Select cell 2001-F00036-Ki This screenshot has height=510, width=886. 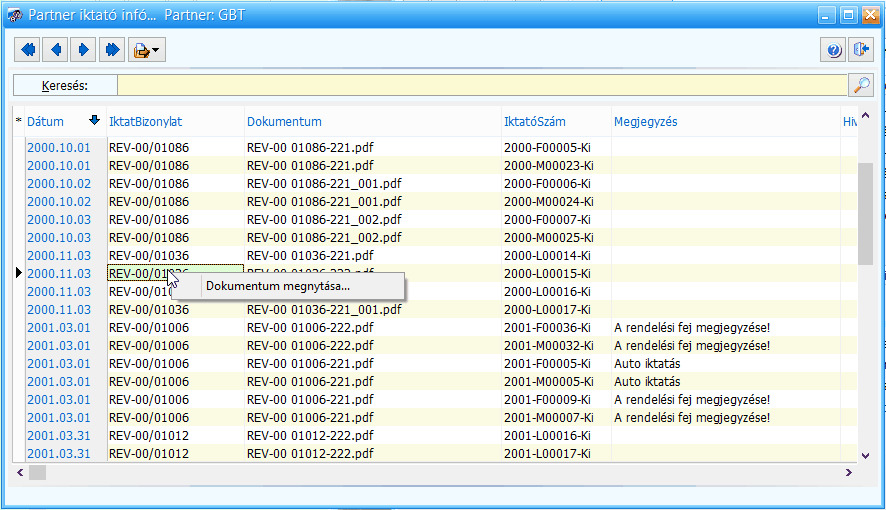[x=547, y=328]
